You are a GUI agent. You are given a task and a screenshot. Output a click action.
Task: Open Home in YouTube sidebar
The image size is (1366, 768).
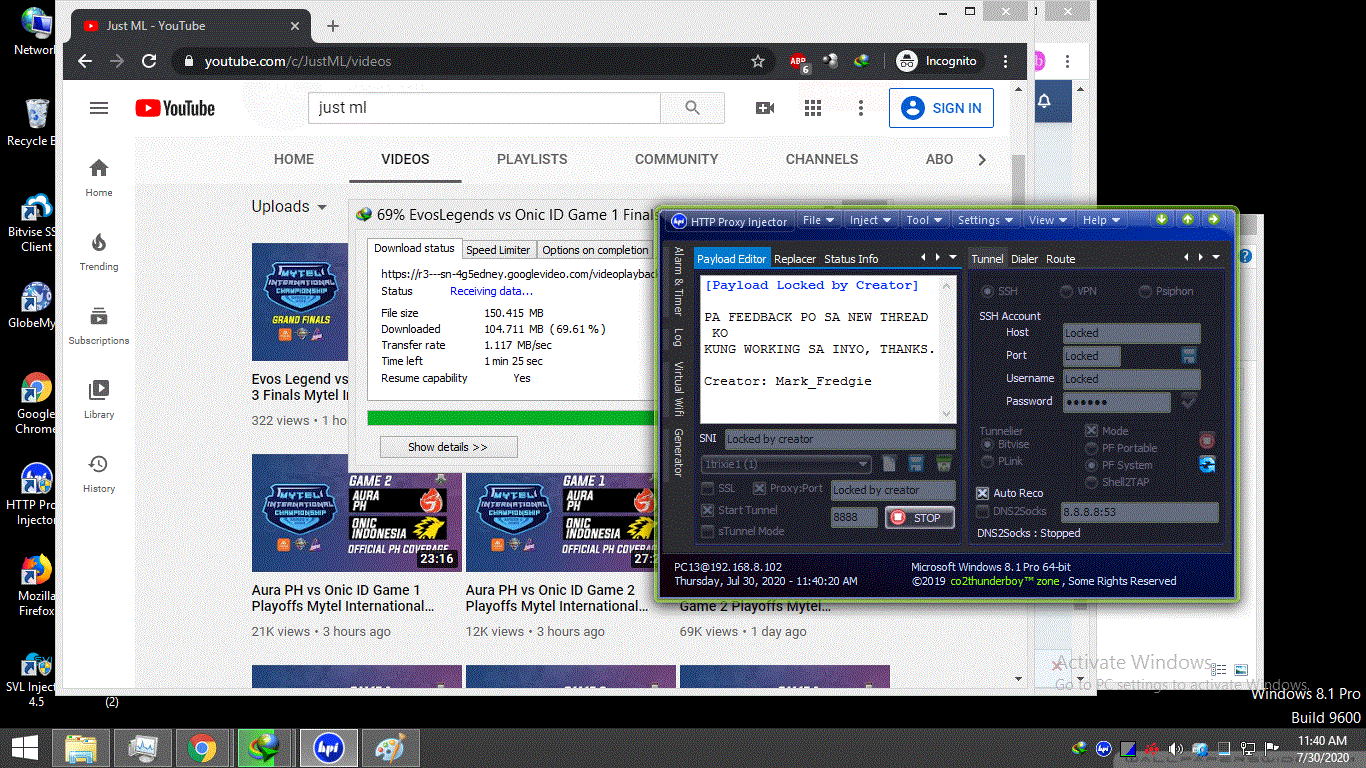(x=99, y=177)
